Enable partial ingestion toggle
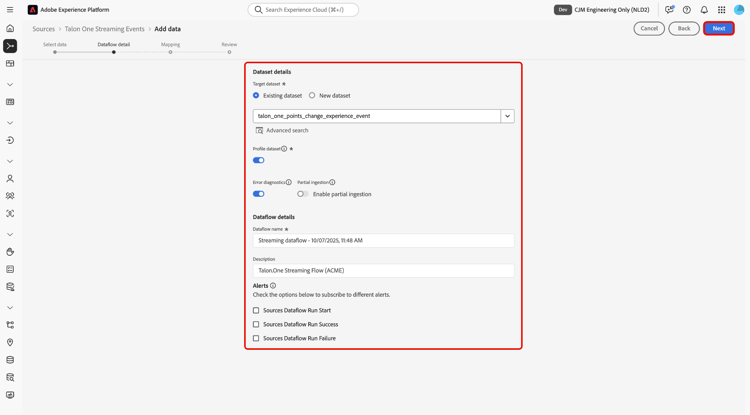This screenshot has height=415, width=750. click(x=303, y=194)
